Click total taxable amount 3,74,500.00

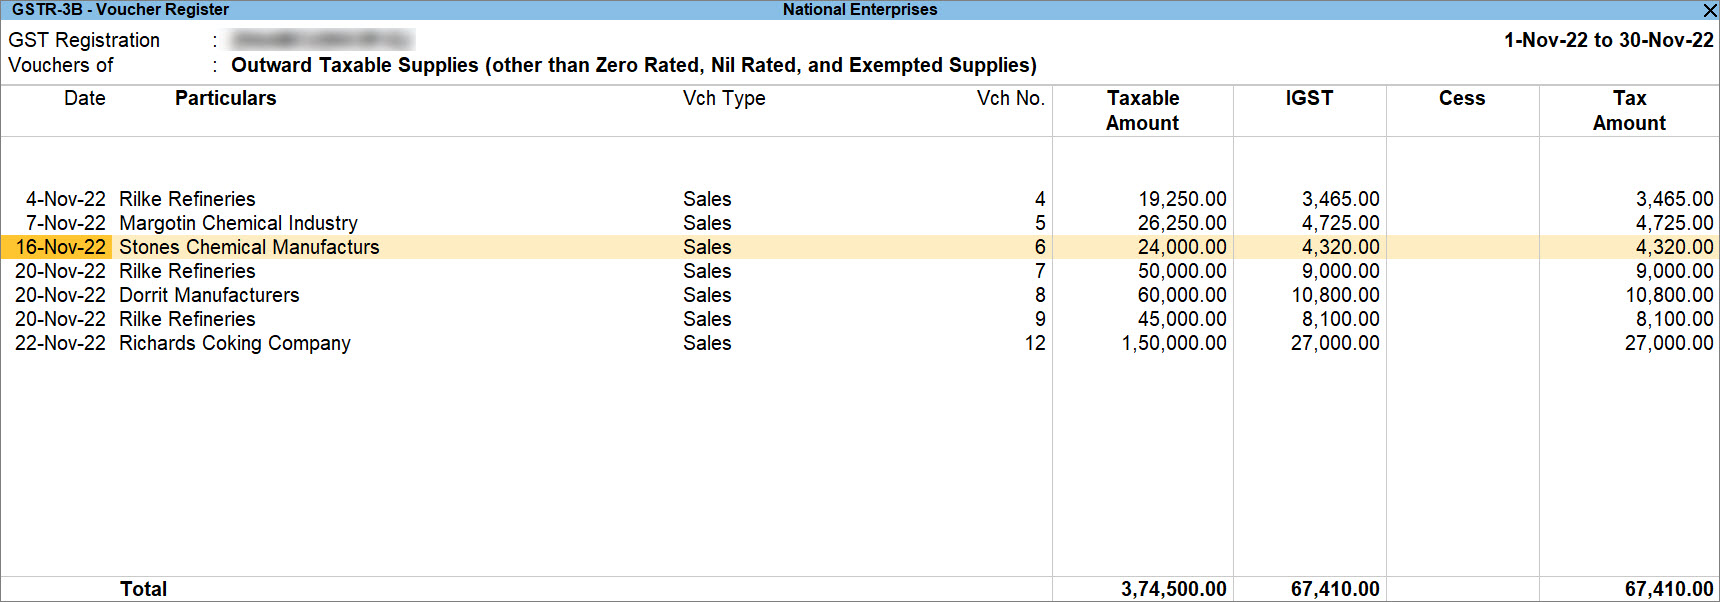(1174, 589)
